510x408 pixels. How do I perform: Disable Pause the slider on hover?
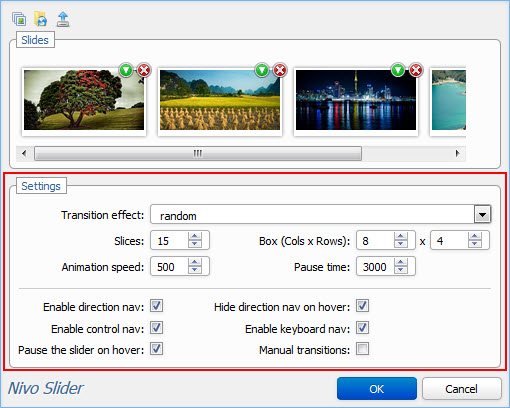click(x=156, y=349)
